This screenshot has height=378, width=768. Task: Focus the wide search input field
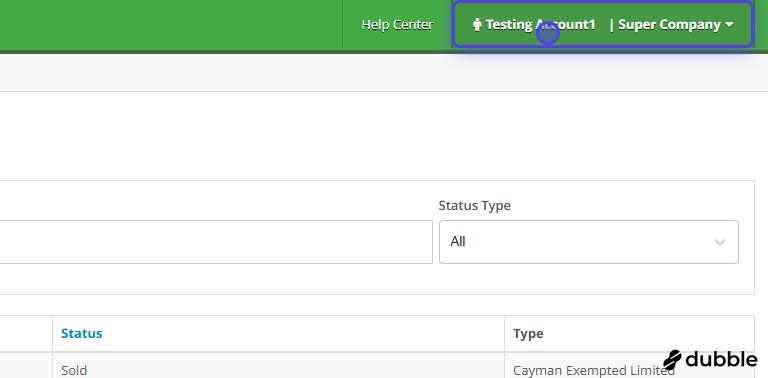pyautogui.click(x=216, y=242)
